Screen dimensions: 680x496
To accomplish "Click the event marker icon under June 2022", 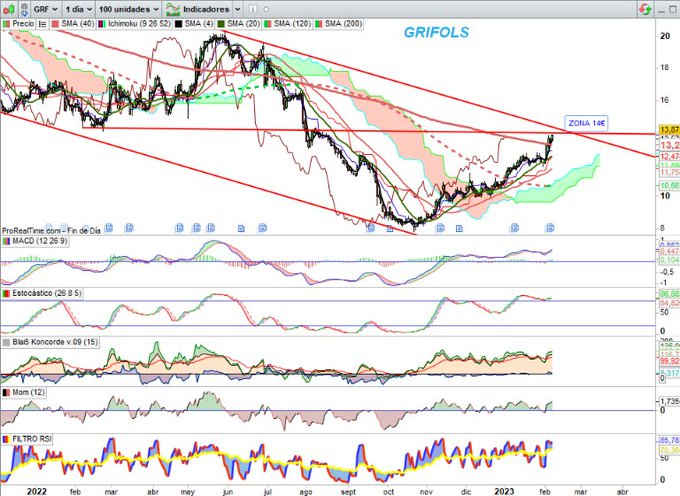I will click(x=241, y=228).
